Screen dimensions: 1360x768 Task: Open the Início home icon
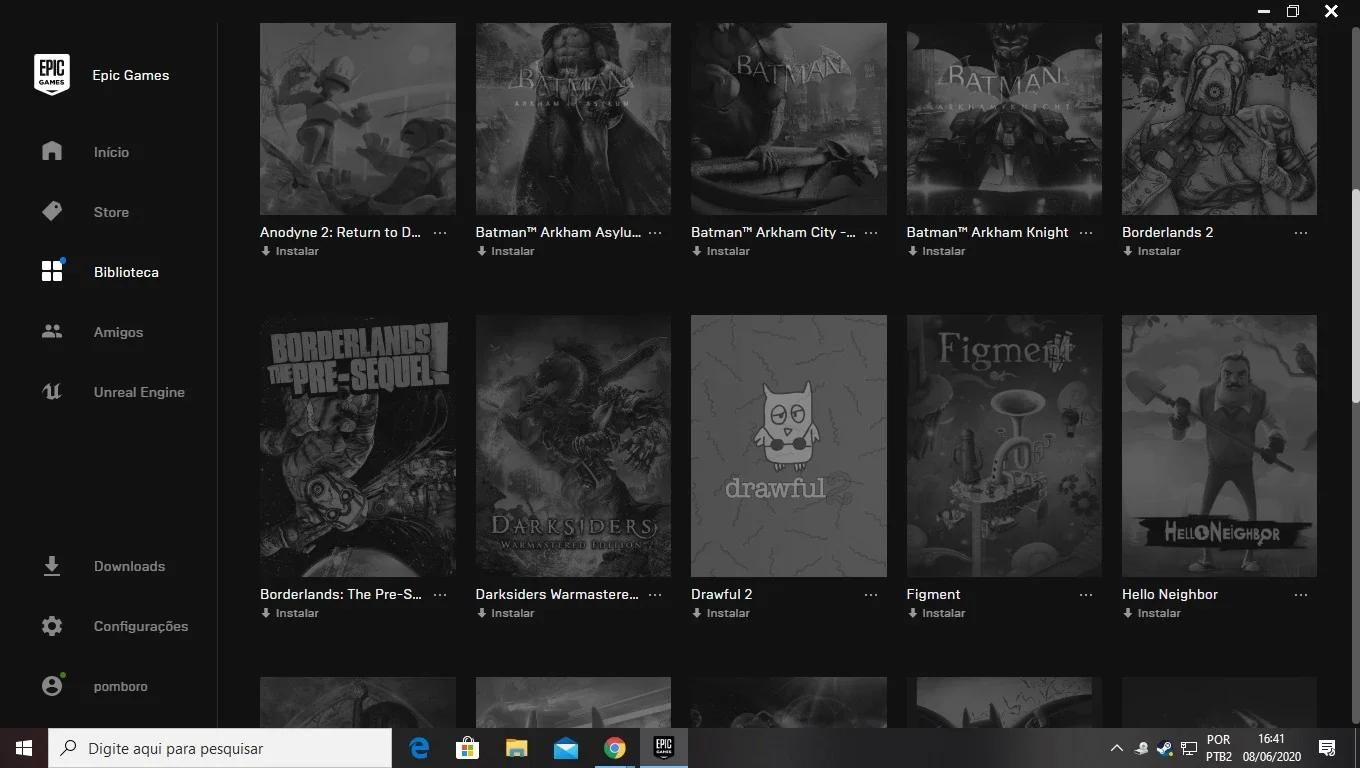(52, 151)
